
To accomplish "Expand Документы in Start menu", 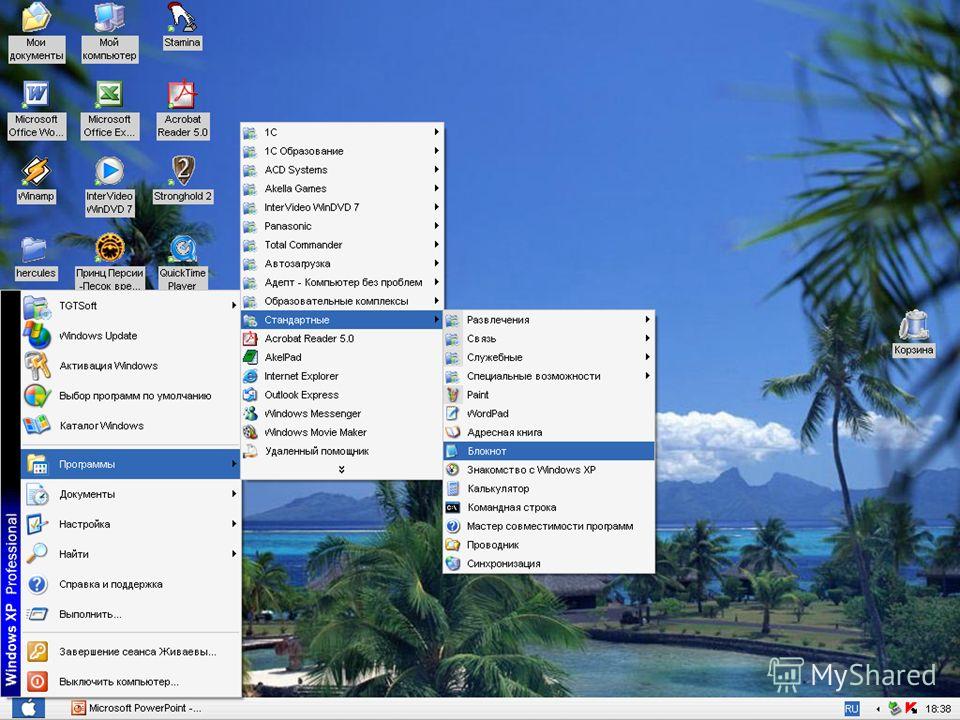I will tap(130, 494).
